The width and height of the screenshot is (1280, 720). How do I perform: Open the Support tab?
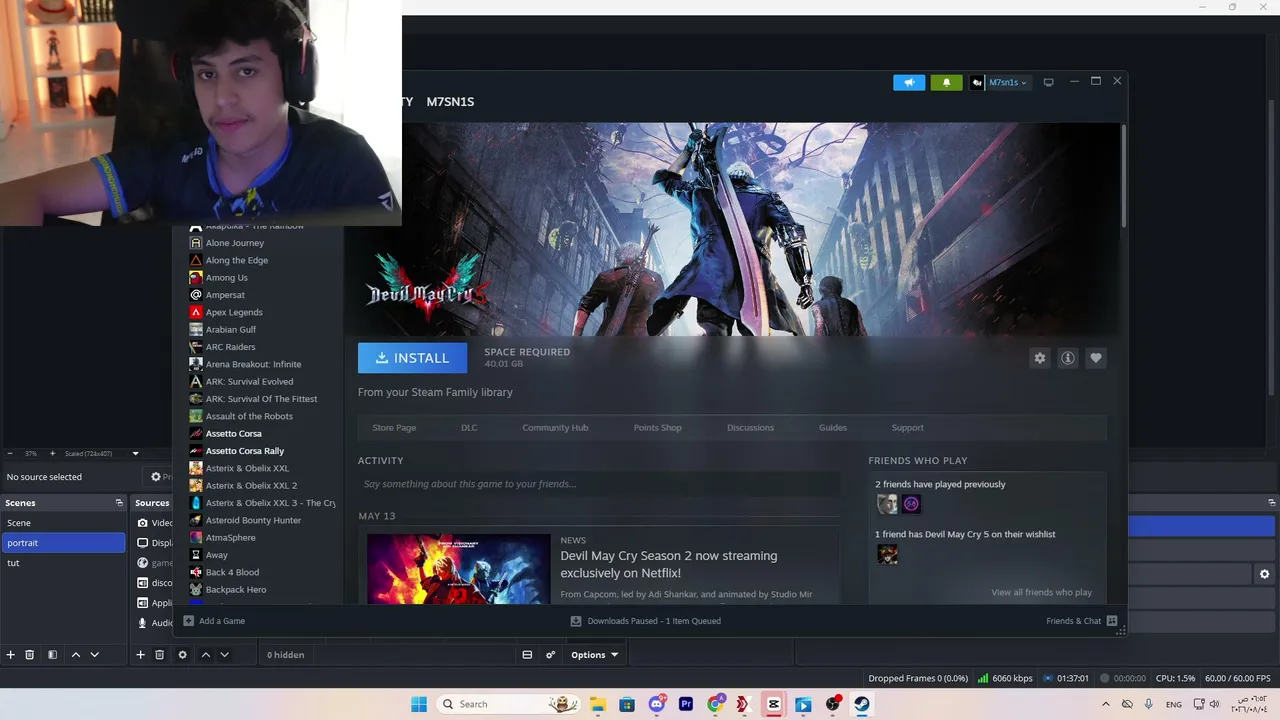coord(907,428)
